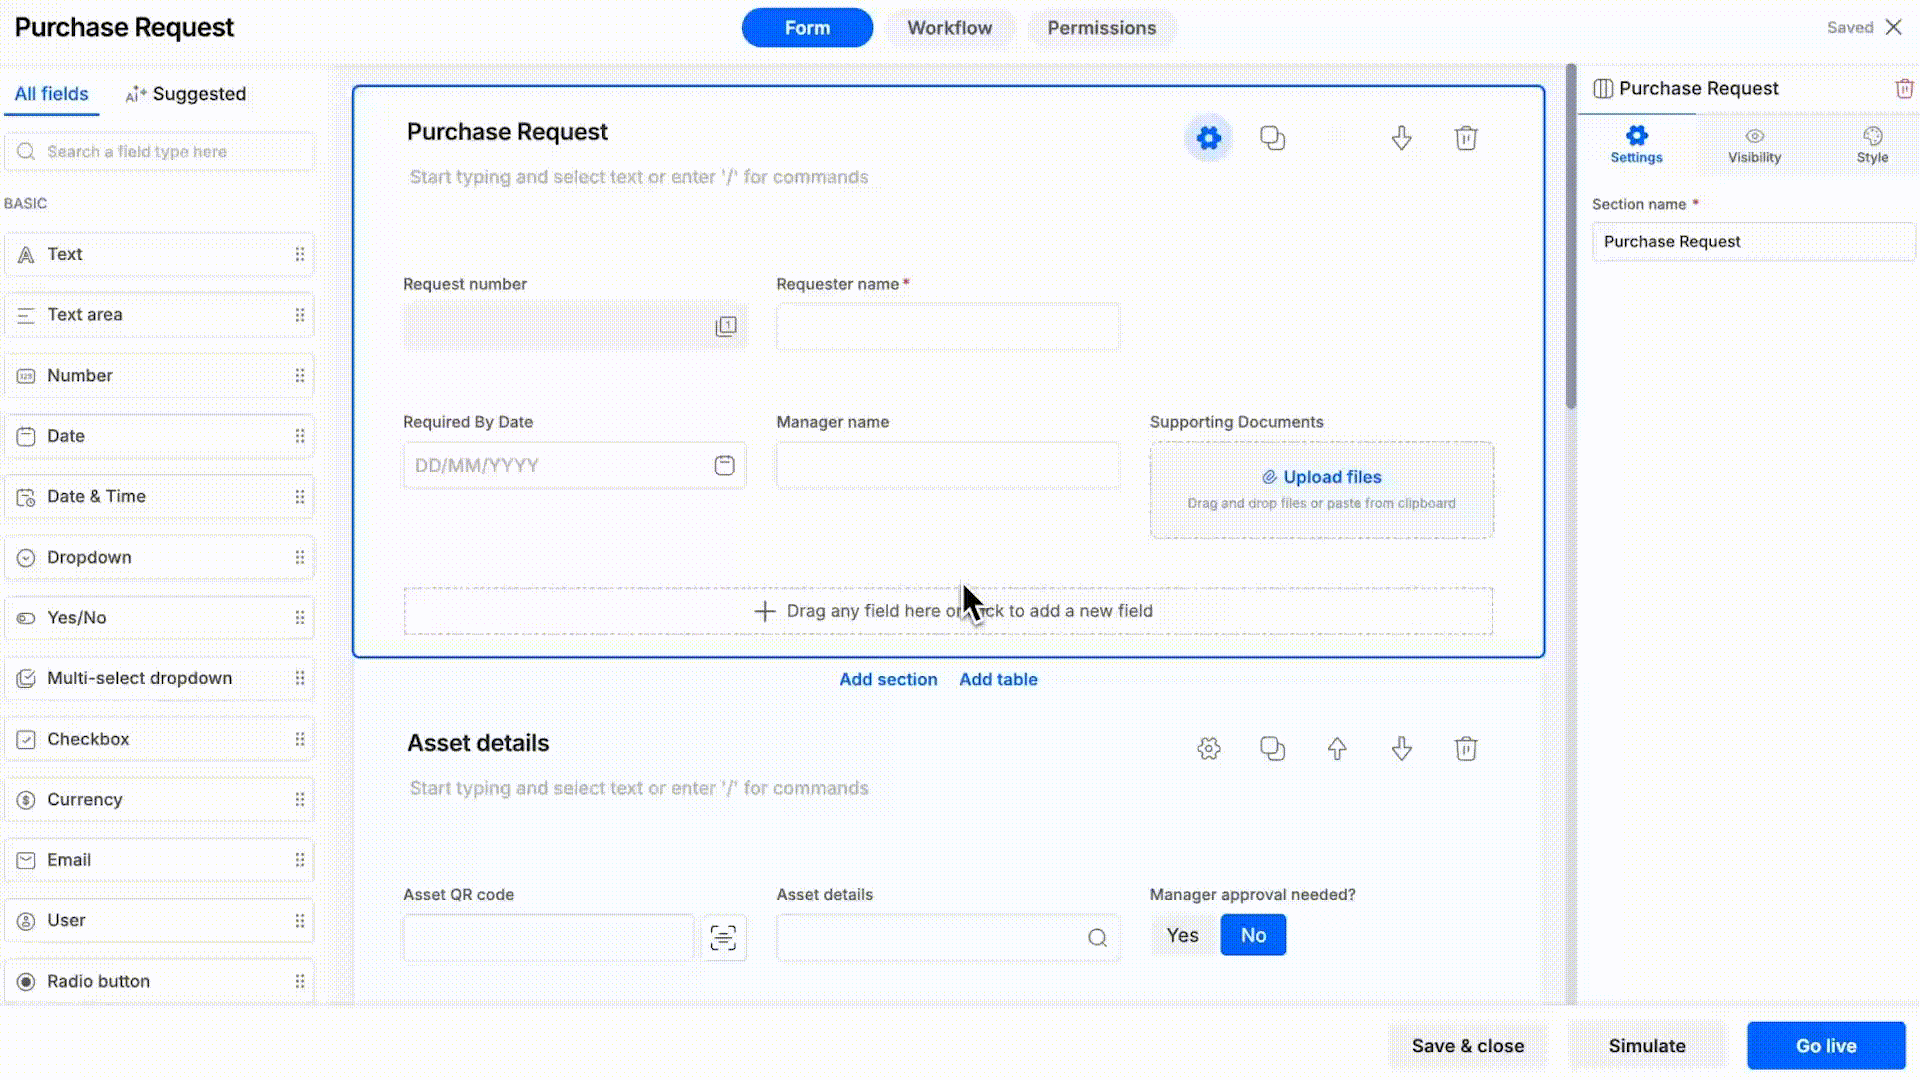Click trash icon in right properties panel
This screenshot has width=1920, height=1080.
(x=1904, y=88)
